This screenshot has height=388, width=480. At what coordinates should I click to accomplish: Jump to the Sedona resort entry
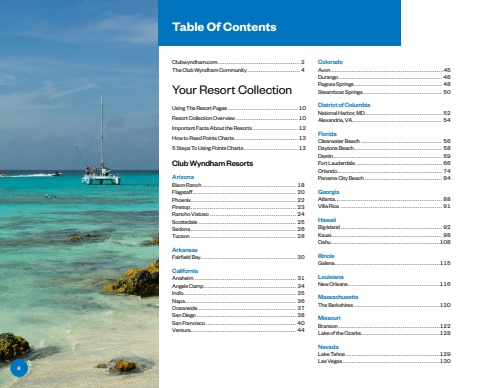click(238, 229)
